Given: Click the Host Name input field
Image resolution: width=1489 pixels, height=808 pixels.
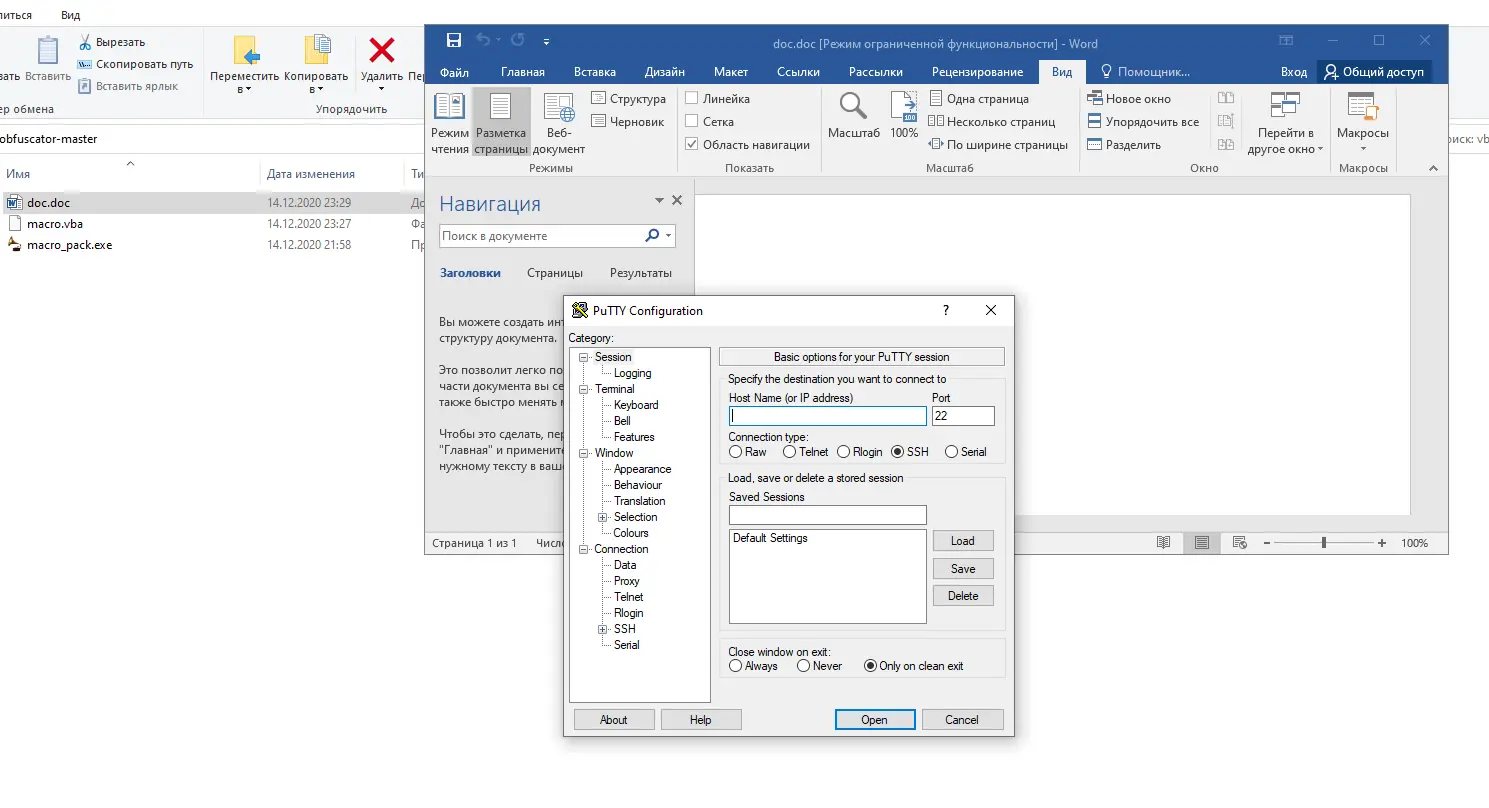Looking at the screenshot, I should coord(828,416).
